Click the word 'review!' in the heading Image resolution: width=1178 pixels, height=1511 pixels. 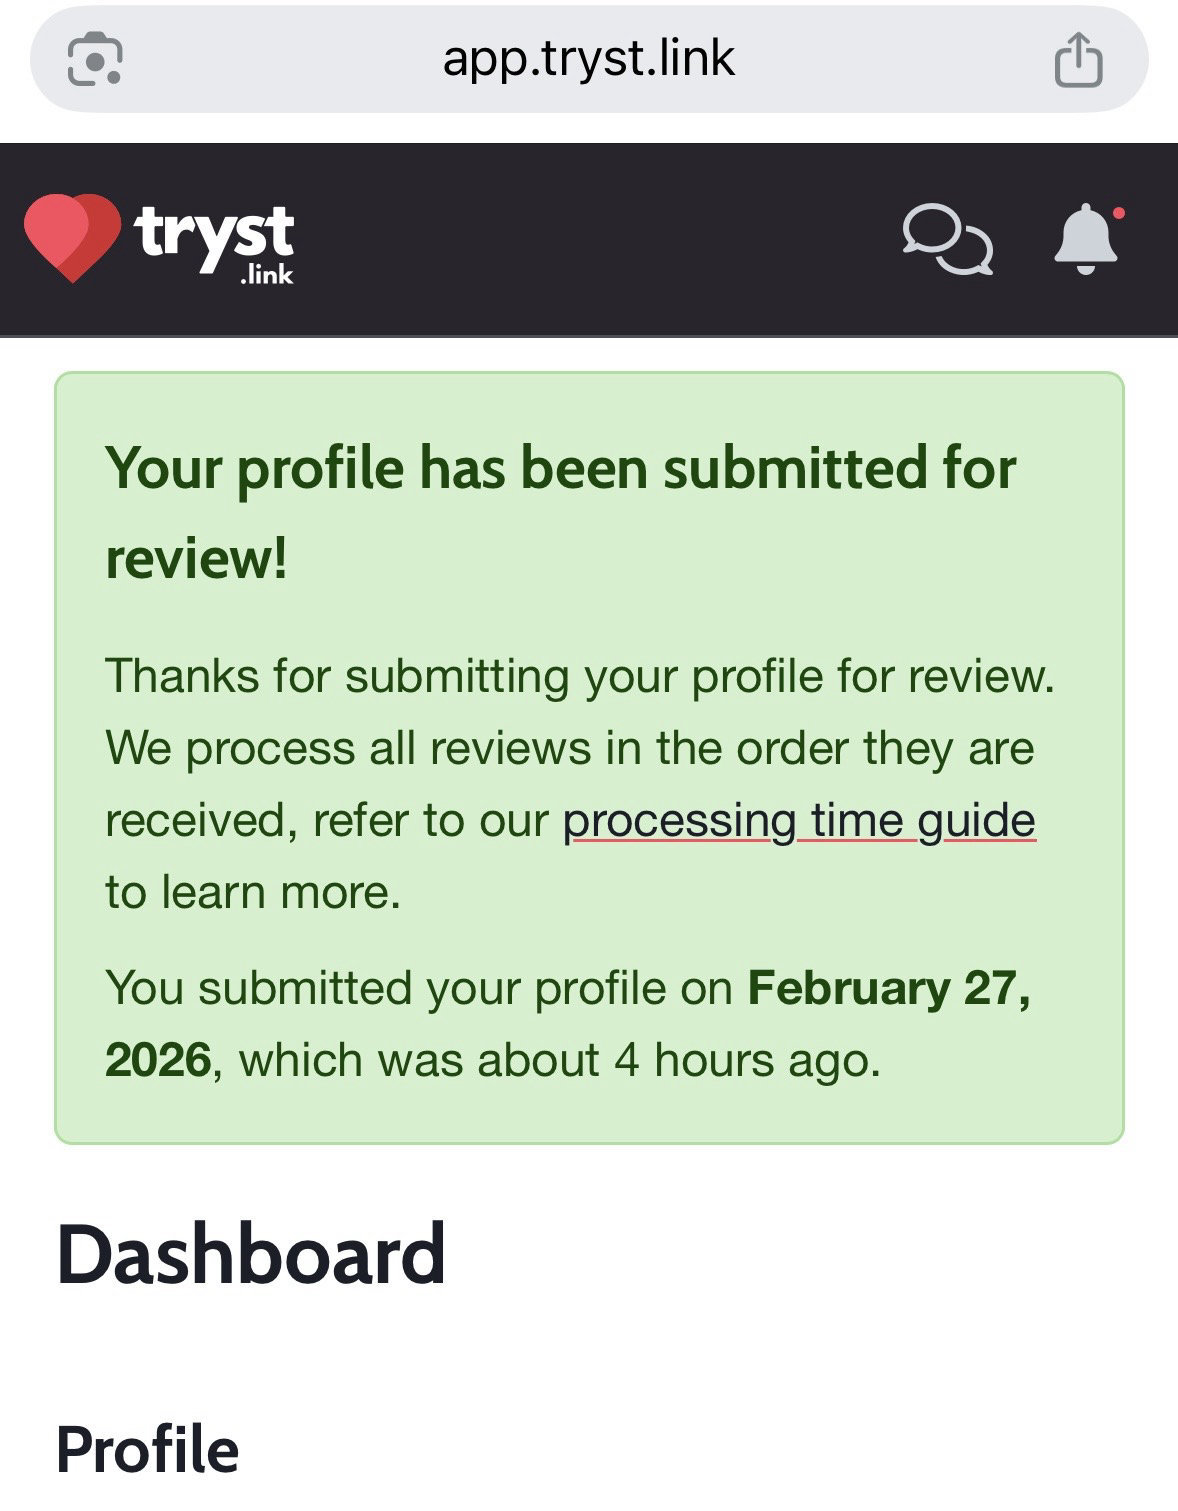196,558
